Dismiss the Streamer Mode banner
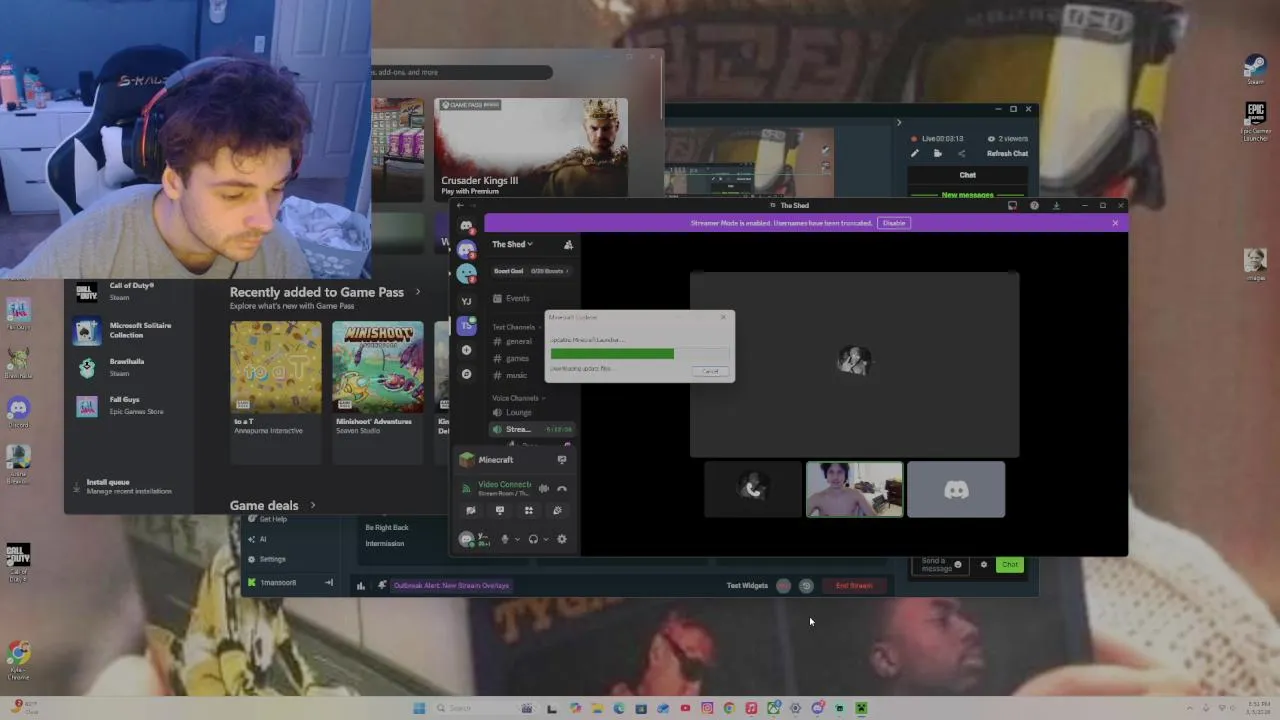Viewport: 1280px width, 720px height. pos(1115,223)
